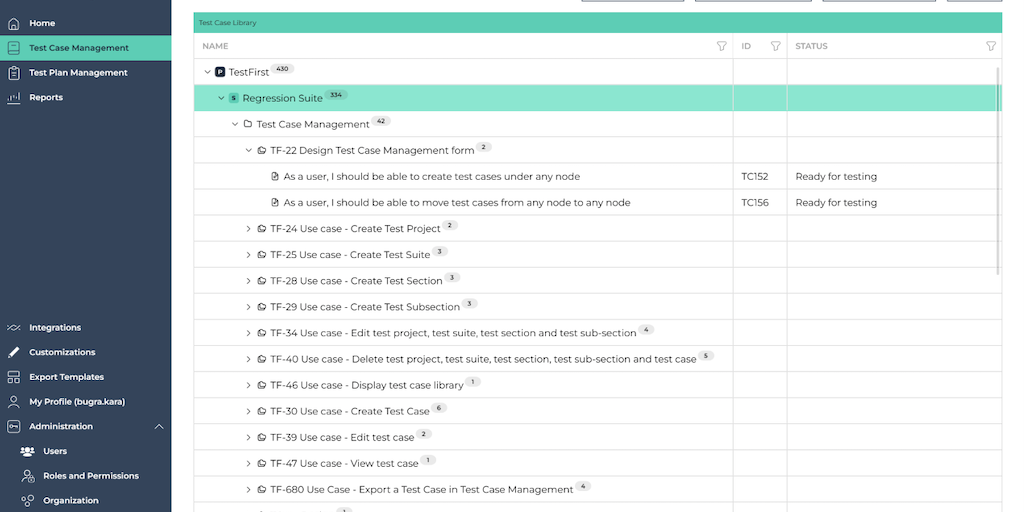Expand TF-24 Create Test Project use case
Screen dimensions: 1024x512
pyautogui.click(x=249, y=229)
